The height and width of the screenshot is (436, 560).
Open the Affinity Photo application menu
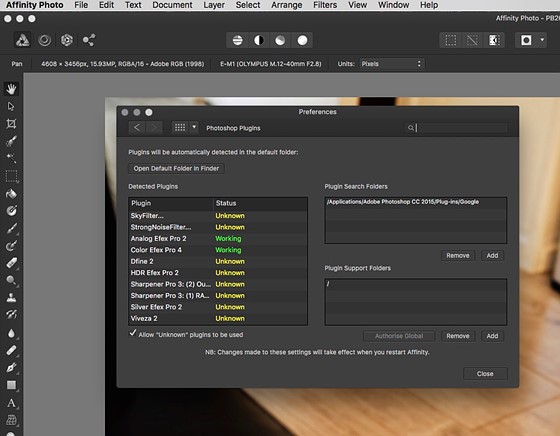(x=35, y=5)
